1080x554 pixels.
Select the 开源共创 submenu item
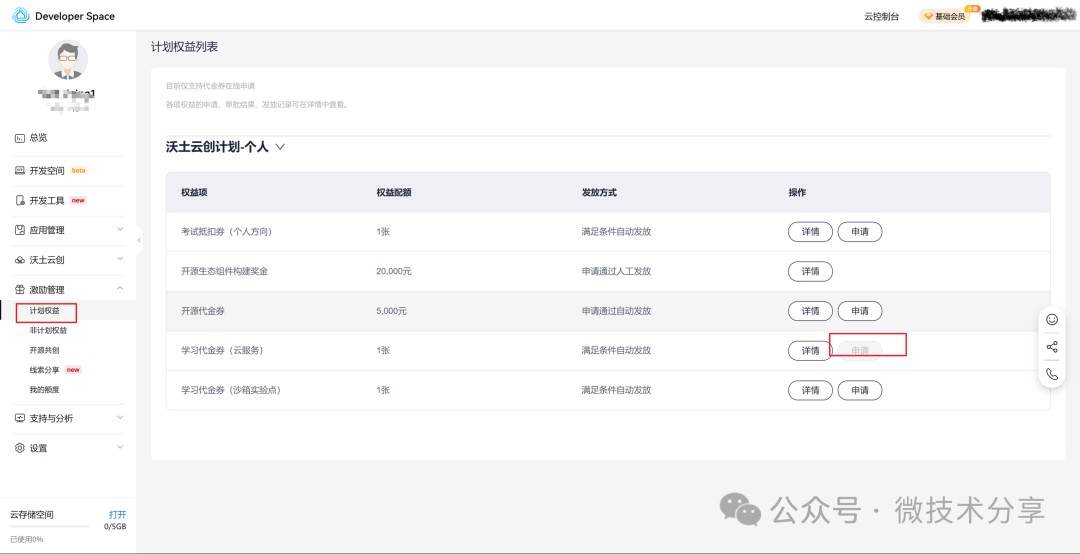(x=44, y=350)
